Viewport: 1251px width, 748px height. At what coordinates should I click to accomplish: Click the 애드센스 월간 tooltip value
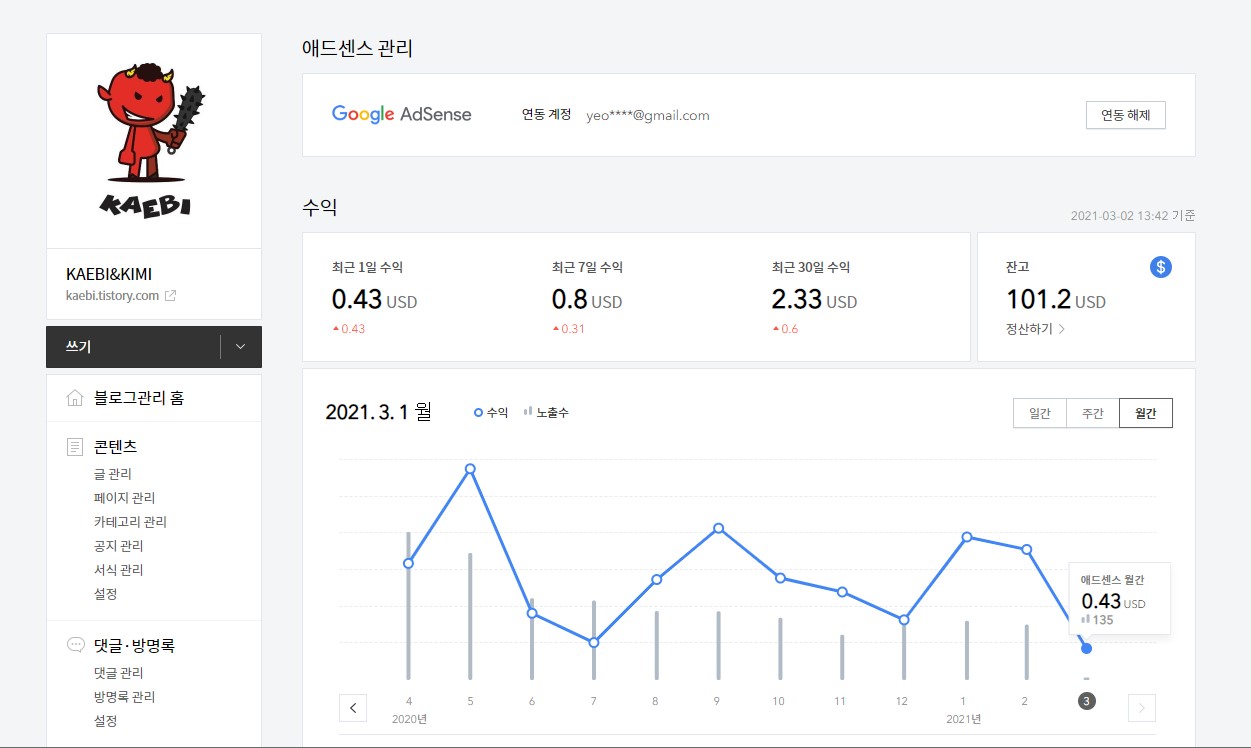1101,601
